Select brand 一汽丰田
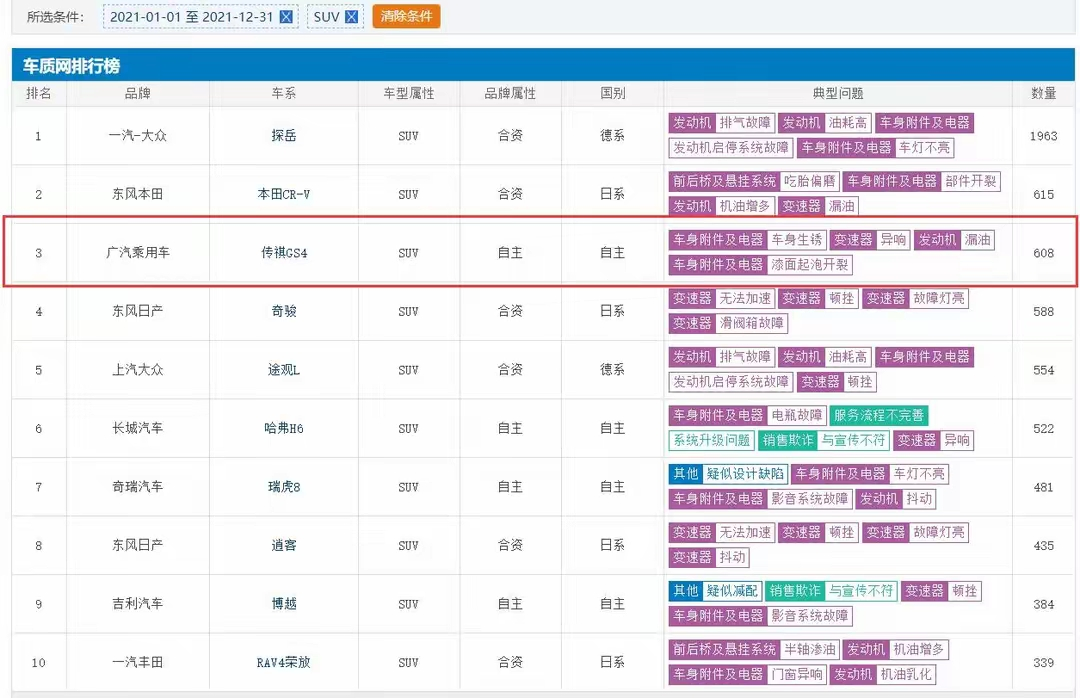Viewport: 1080px width, 698px height. (138, 663)
